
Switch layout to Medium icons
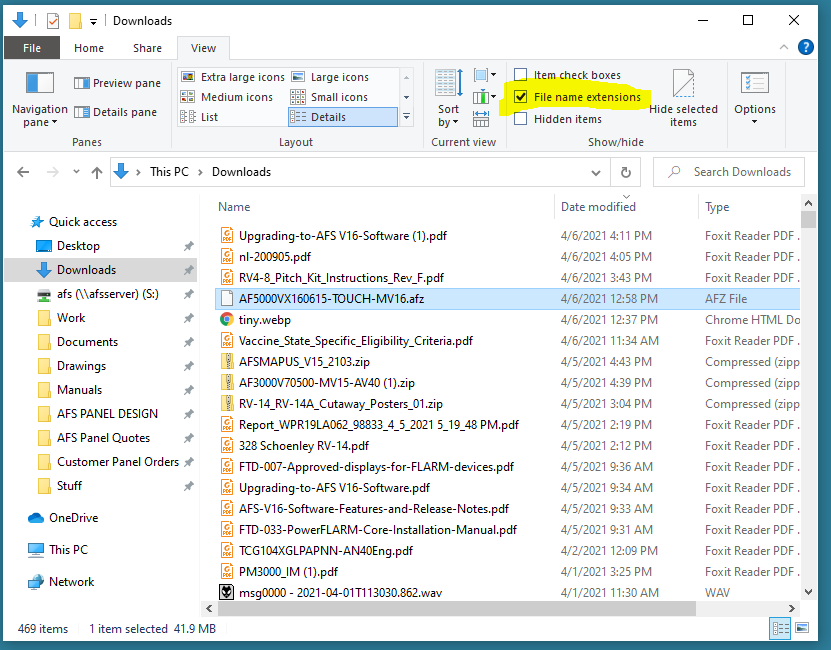click(227, 98)
